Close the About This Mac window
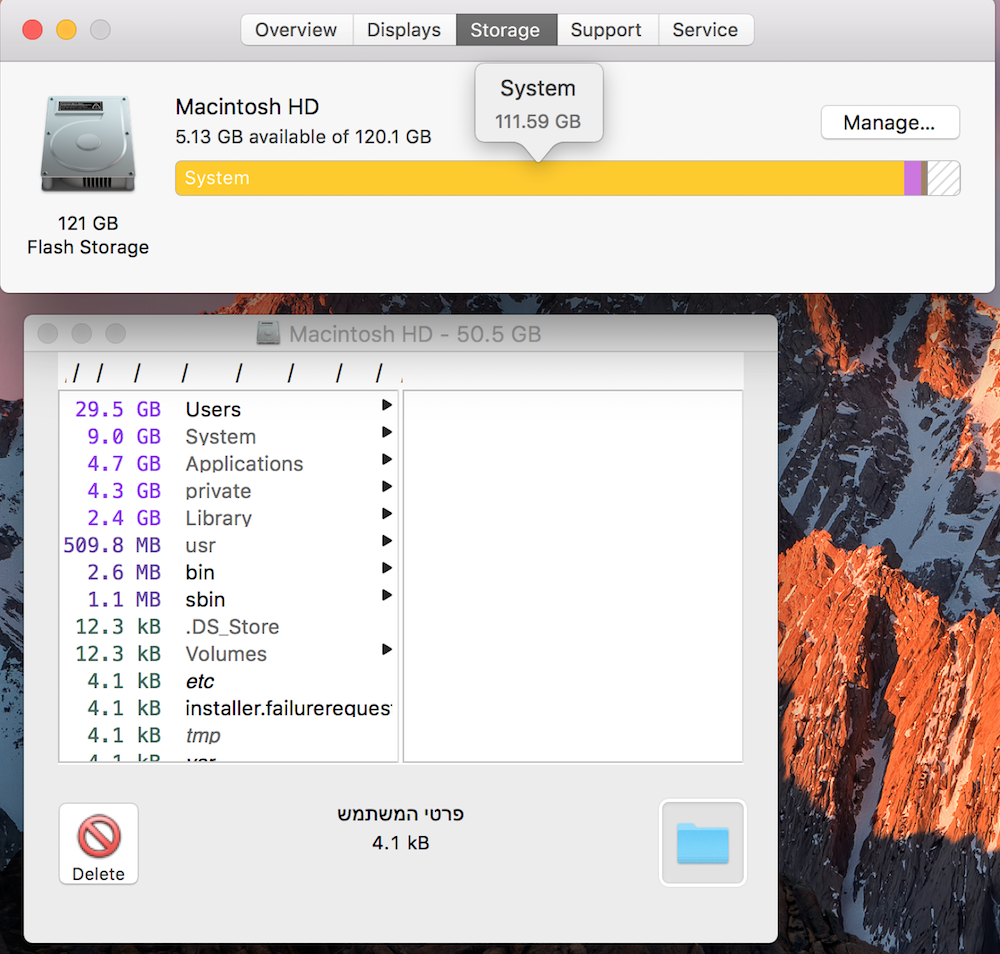This screenshot has width=1000, height=954. tap(33, 30)
